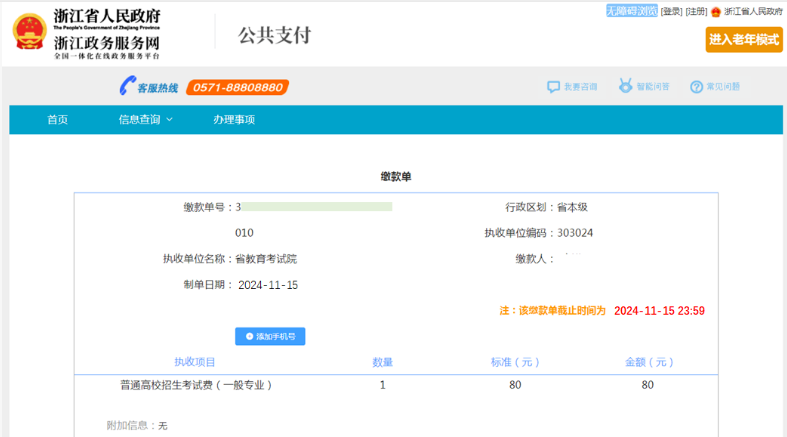Click the 公共支付 page heading
The height and width of the screenshot is (437, 787).
[x=274, y=35]
